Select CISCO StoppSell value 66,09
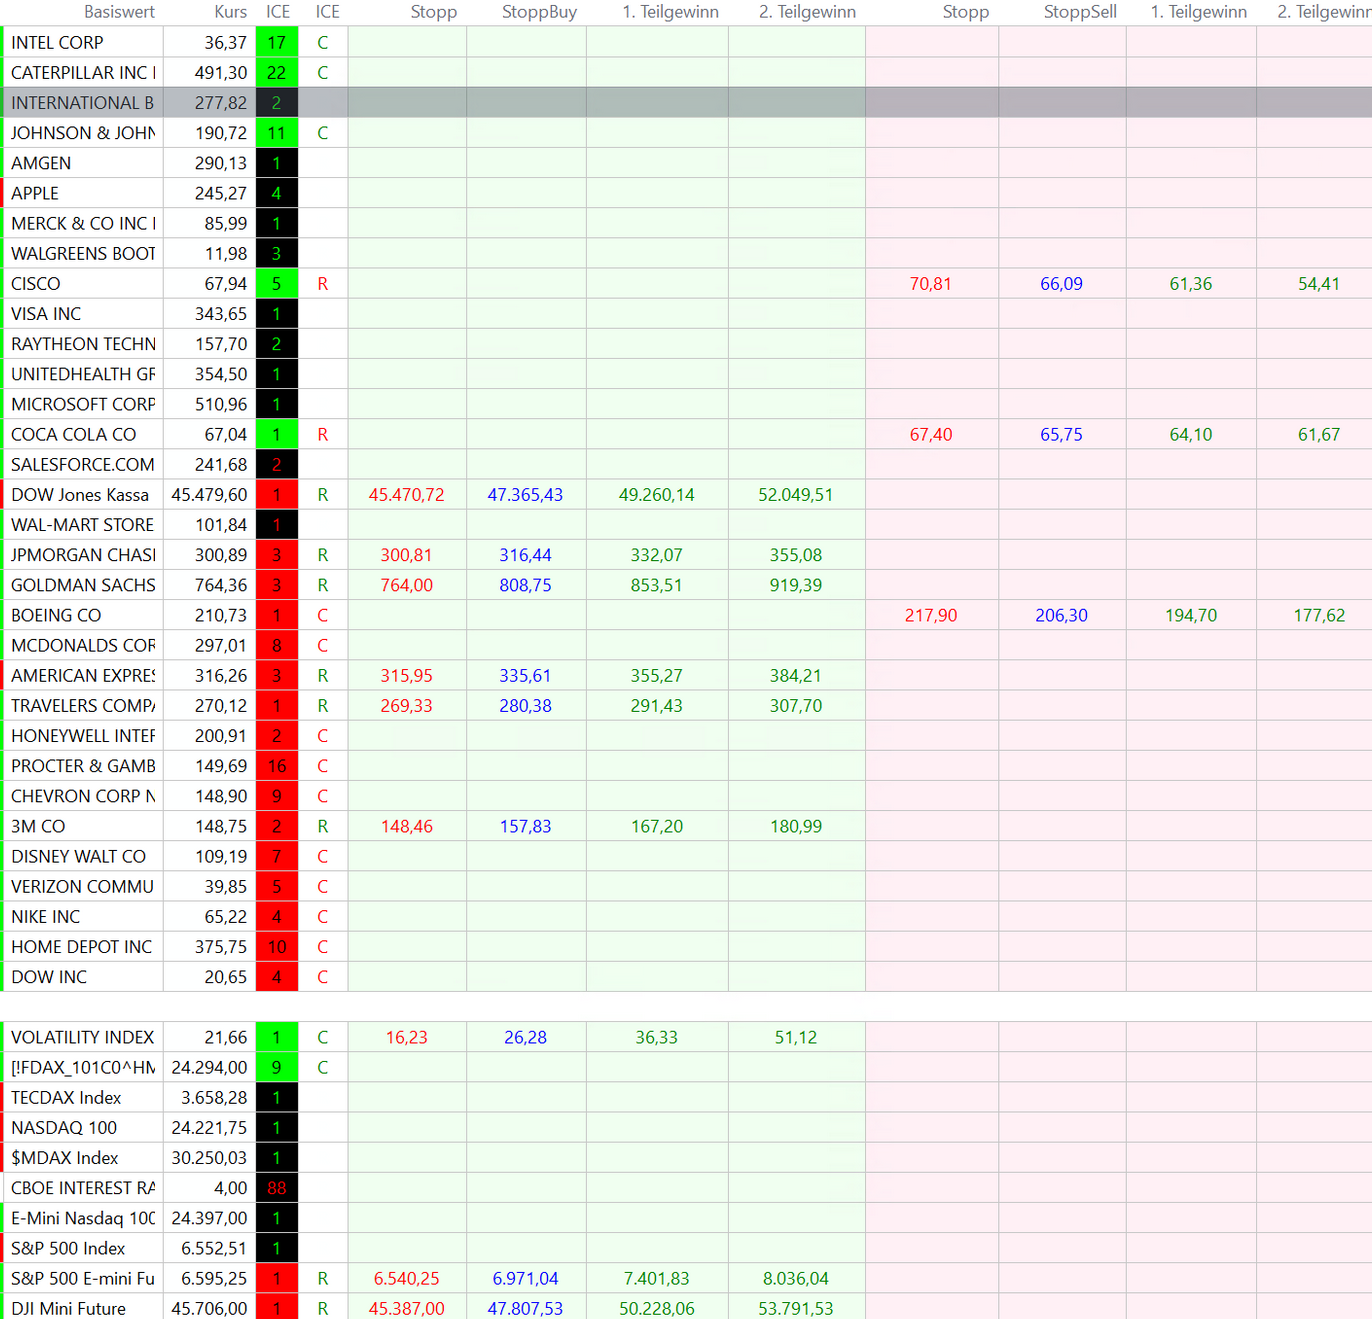This screenshot has height=1319, width=1372. pos(1061,284)
